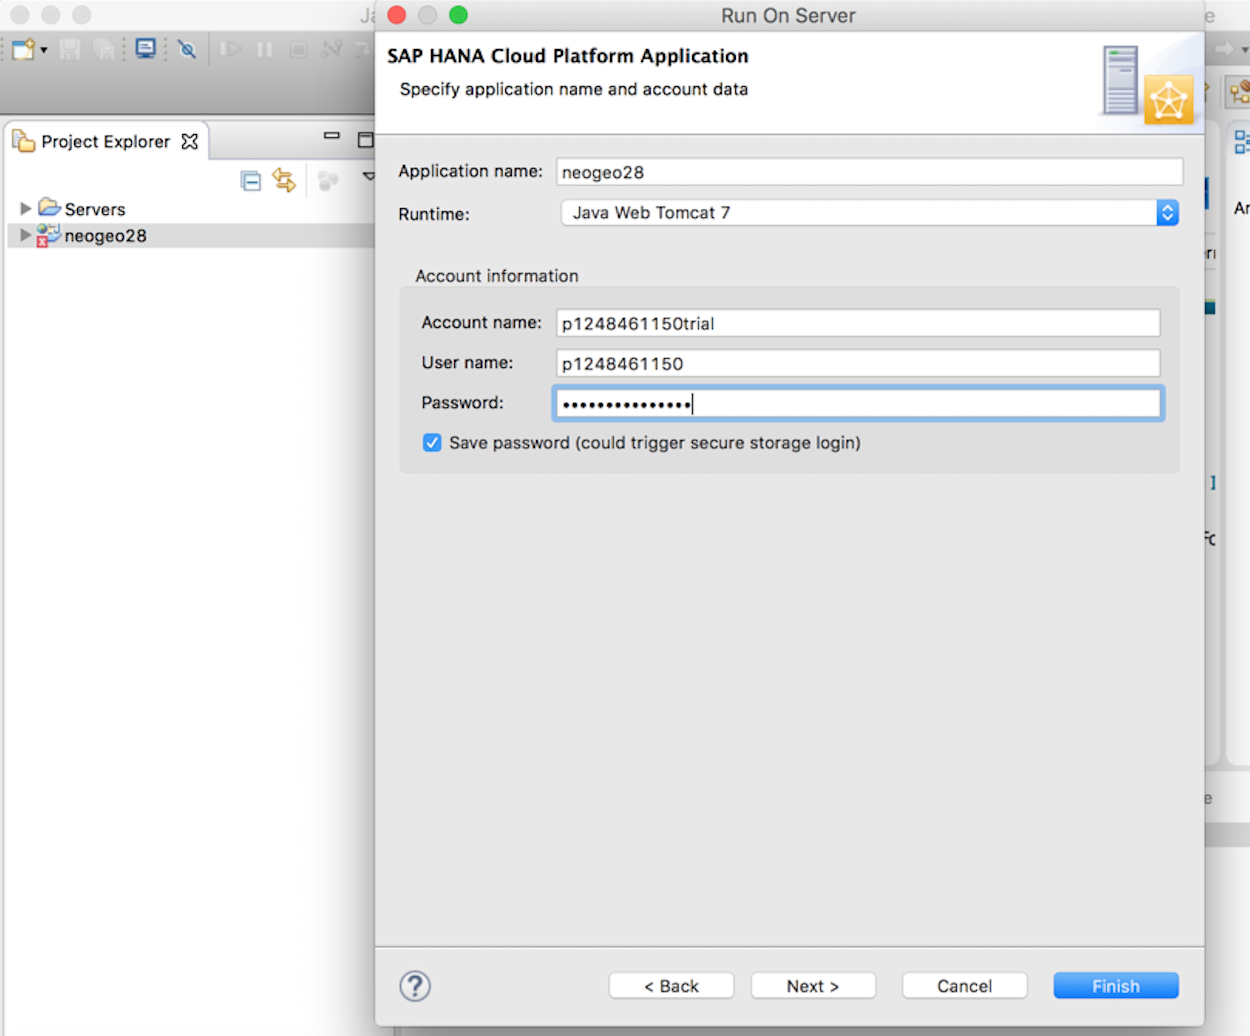This screenshot has width=1250, height=1036.
Task: Proceed with the Next button
Action: coord(813,986)
